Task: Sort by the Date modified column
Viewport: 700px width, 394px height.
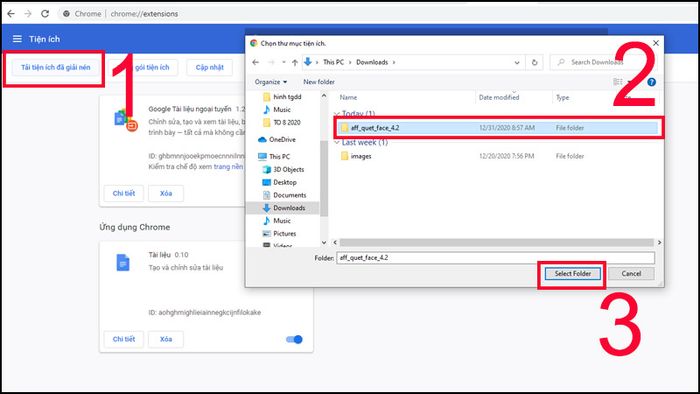Action: [499, 97]
